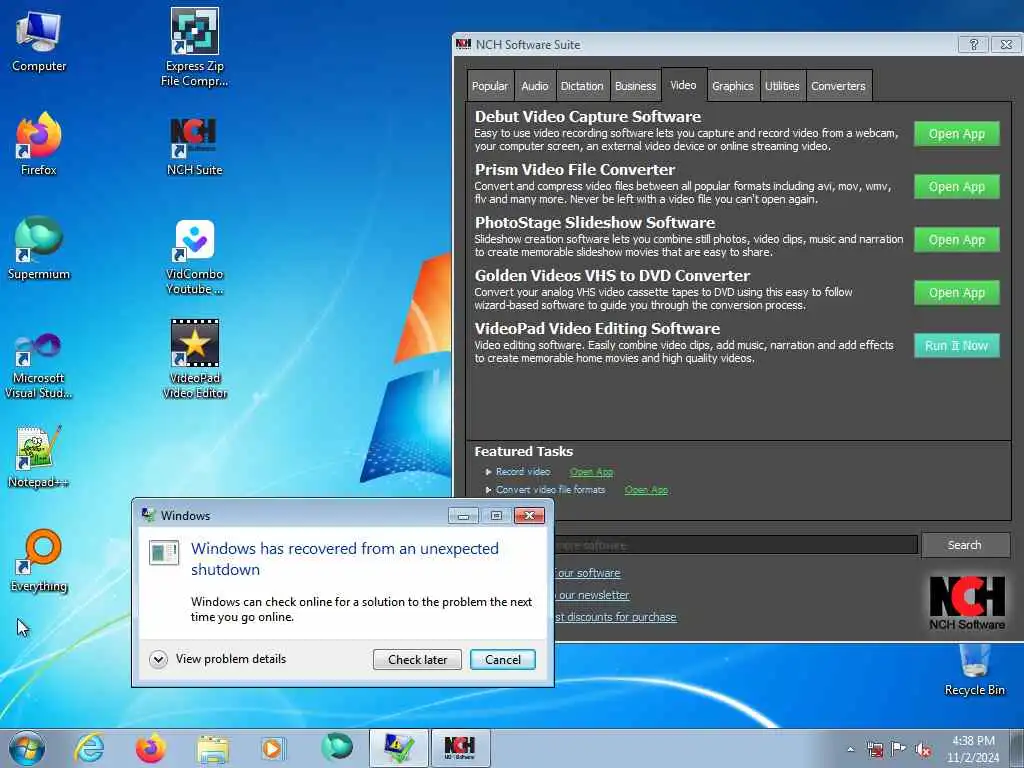
Task: Click the NCH Software logo
Action: click(967, 603)
